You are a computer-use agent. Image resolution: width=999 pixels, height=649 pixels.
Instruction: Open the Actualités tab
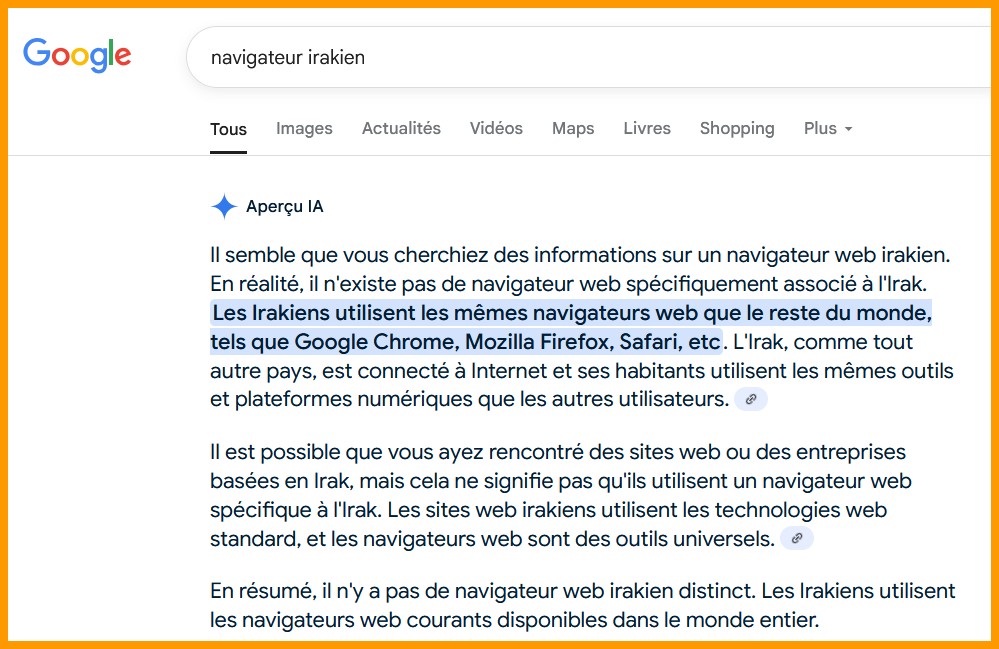[401, 129]
